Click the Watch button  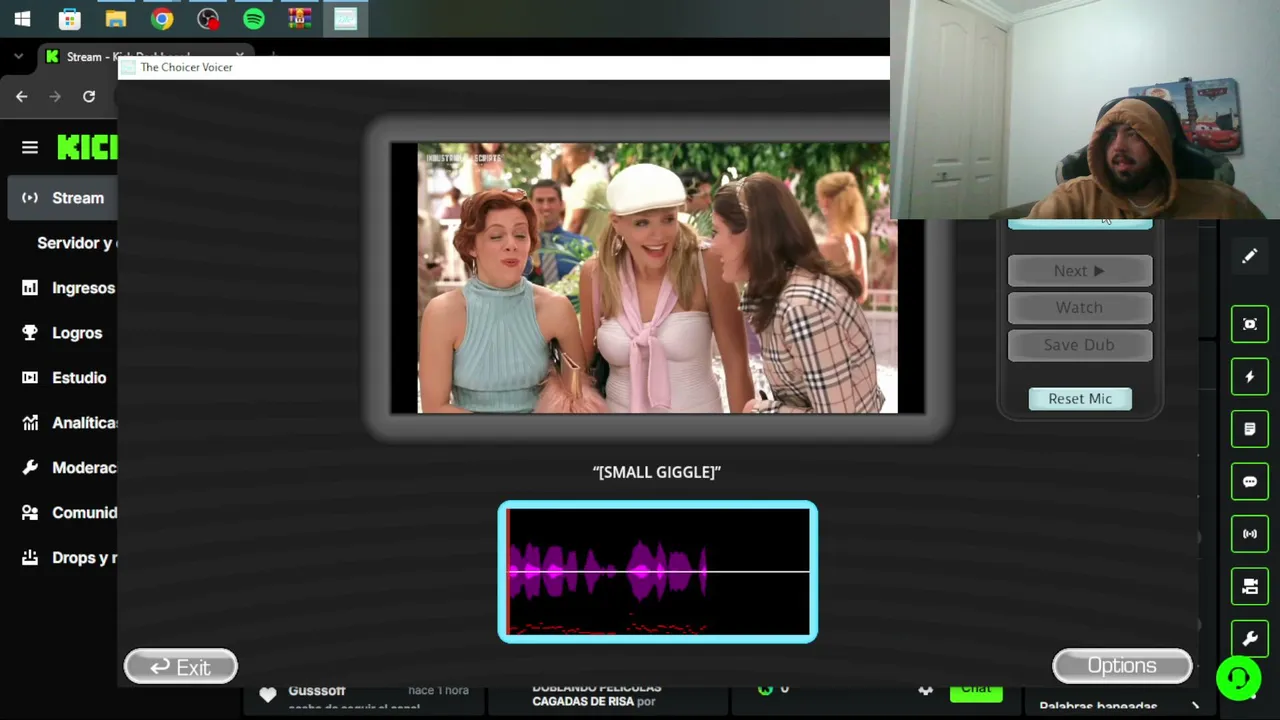[x=1080, y=308]
